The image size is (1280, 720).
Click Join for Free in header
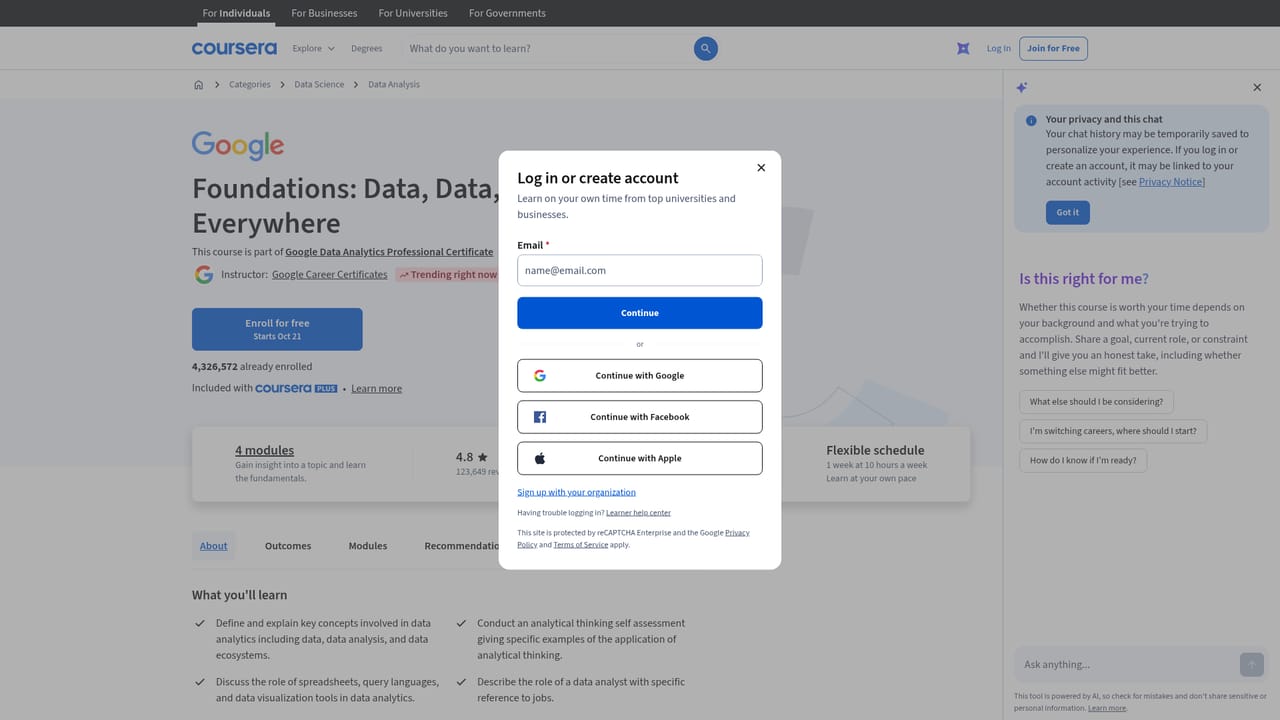[1054, 48]
